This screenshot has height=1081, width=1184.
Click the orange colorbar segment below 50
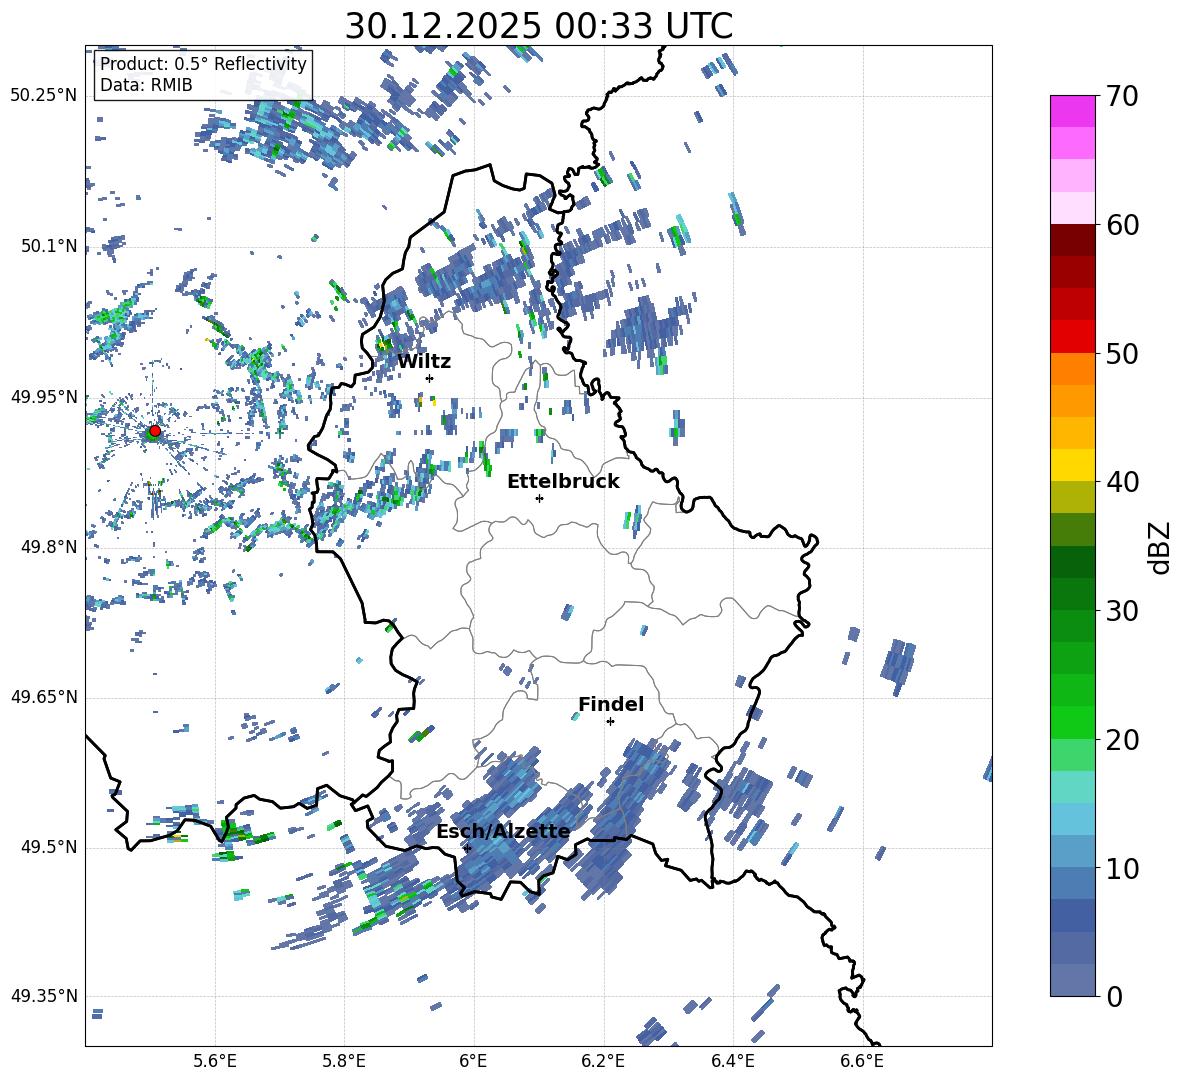tap(1072, 368)
